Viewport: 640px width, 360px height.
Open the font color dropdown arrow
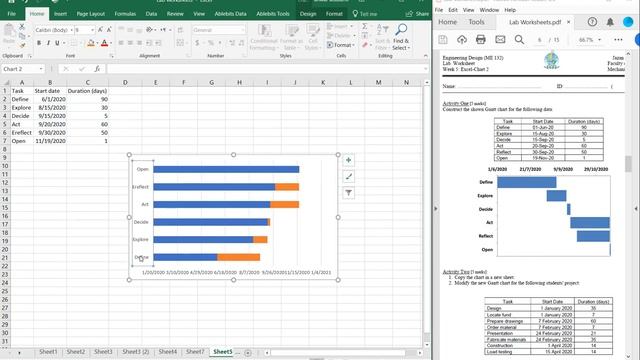[111, 43]
